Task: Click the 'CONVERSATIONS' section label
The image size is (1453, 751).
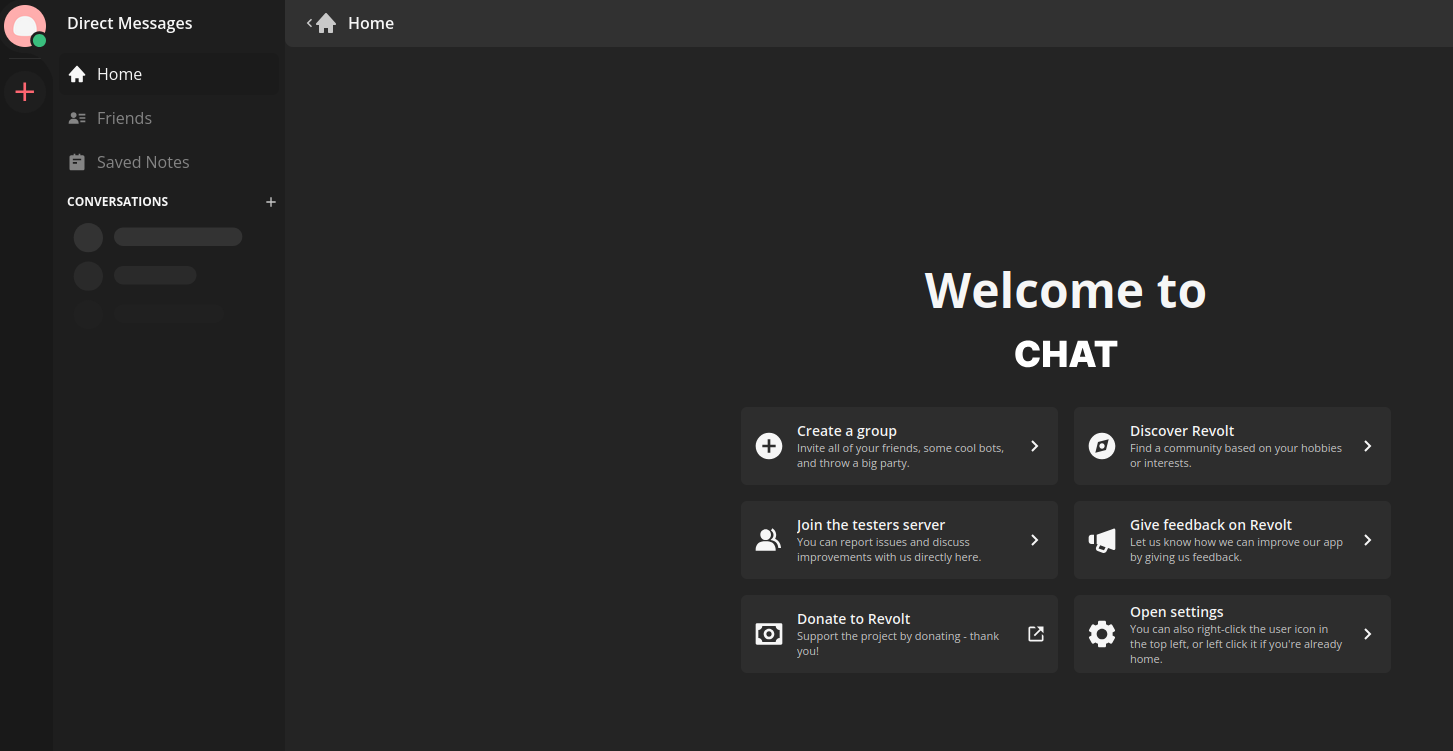Action: [118, 202]
